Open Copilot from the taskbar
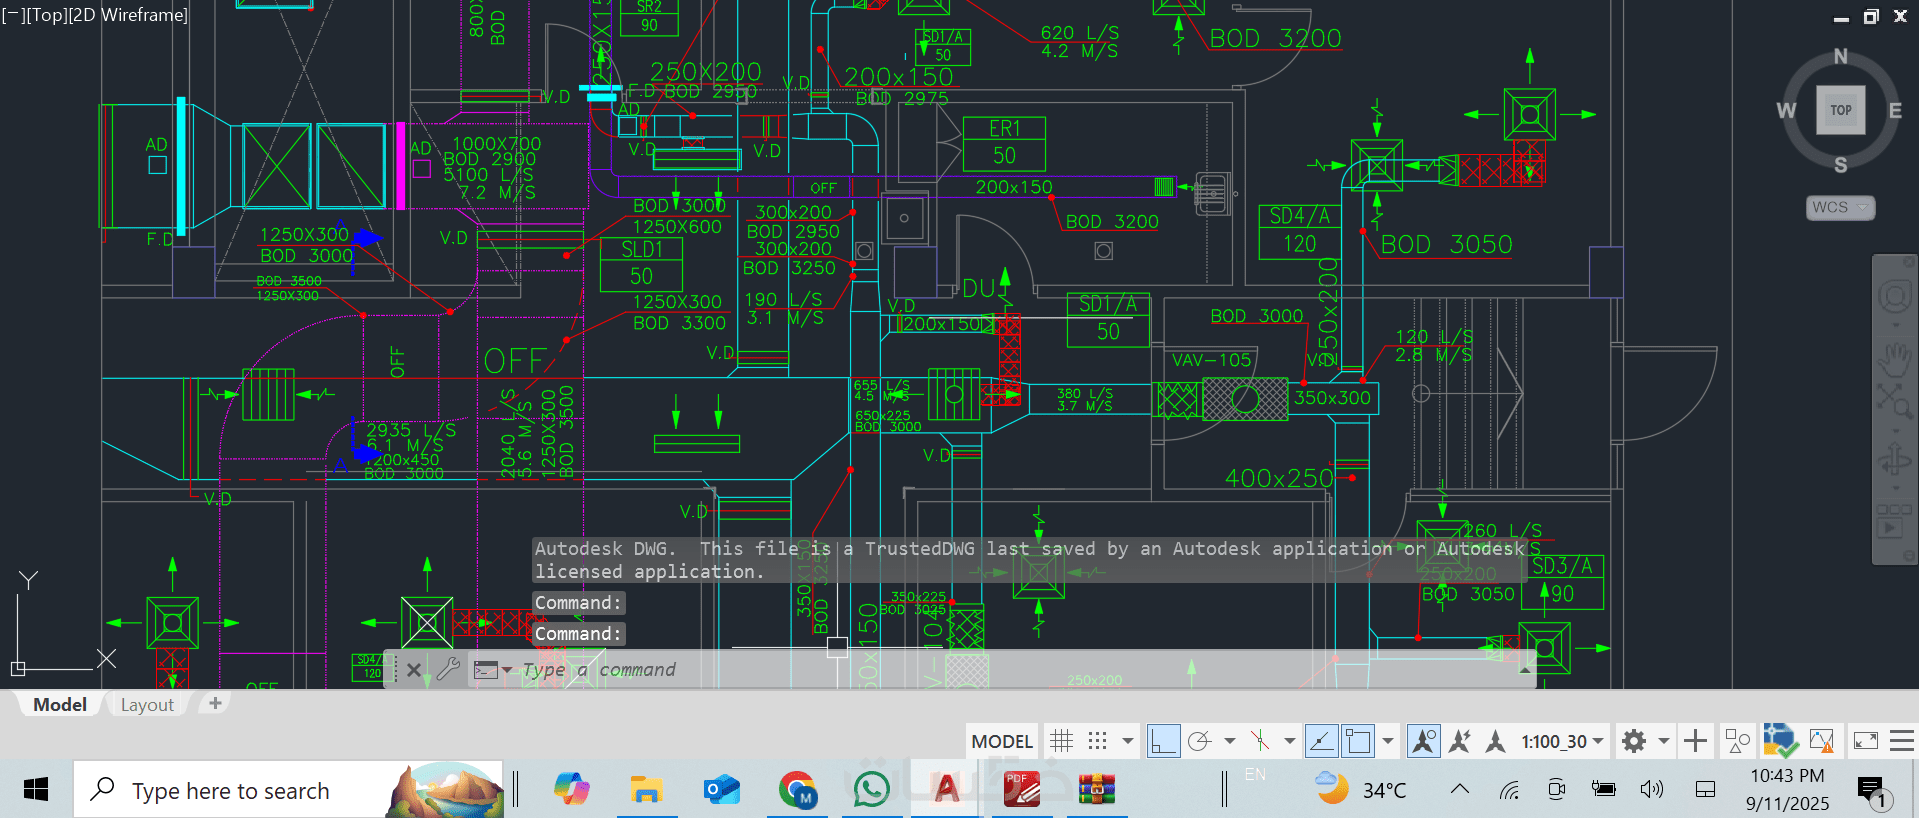This screenshot has height=818, width=1919. coord(572,790)
